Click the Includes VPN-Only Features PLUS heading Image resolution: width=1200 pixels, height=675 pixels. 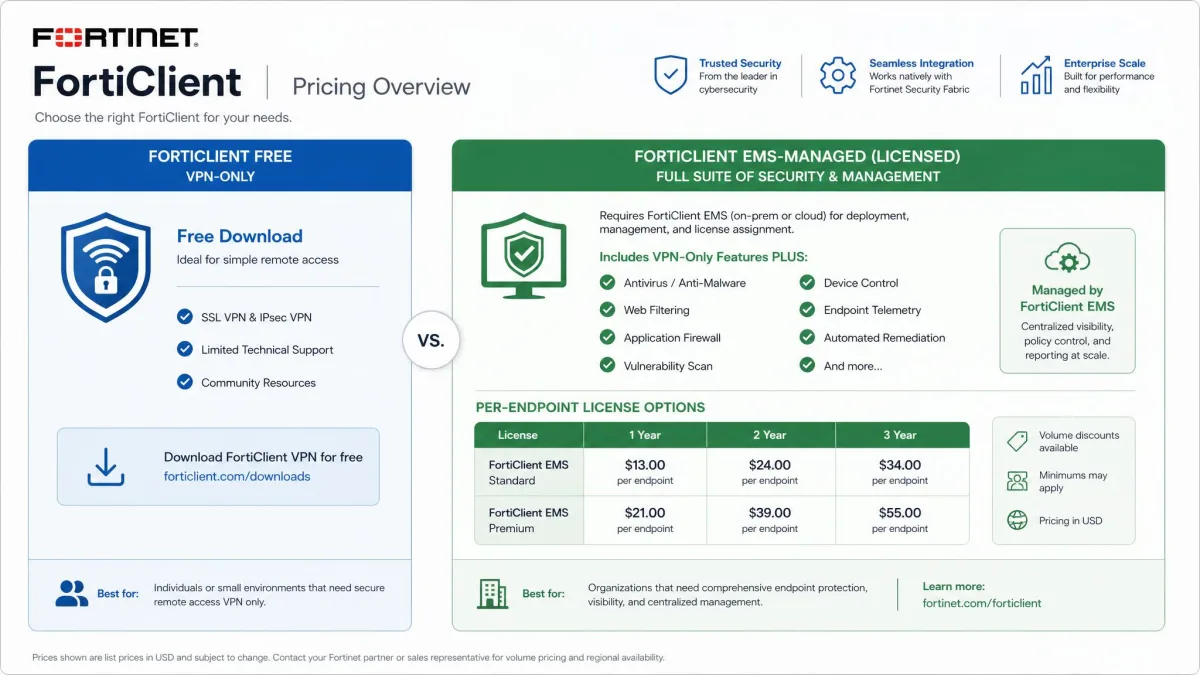703,257
